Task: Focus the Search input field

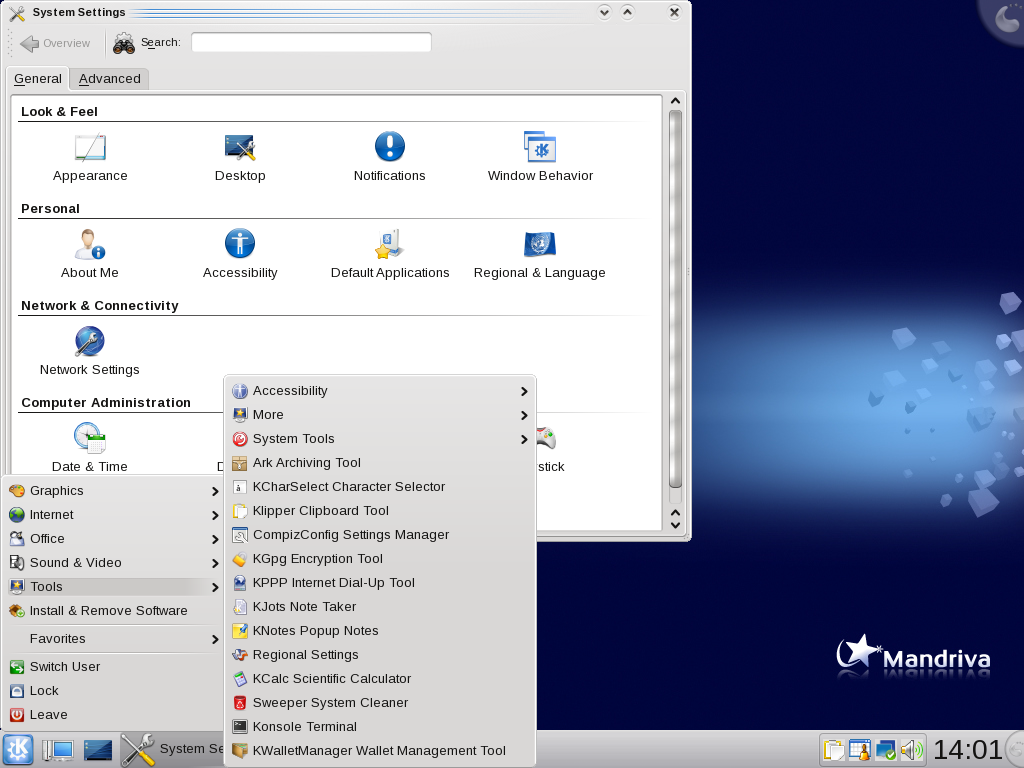Action: (x=311, y=42)
